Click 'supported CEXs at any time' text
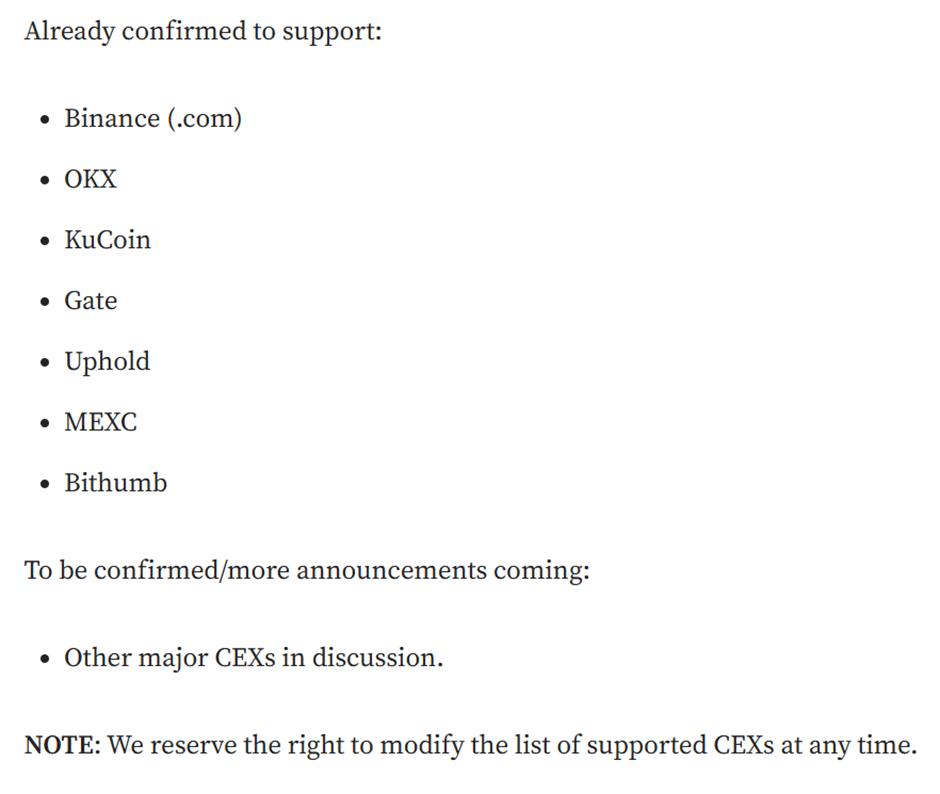Screen dimensions: 940x794 pyautogui.click(x=752, y=746)
